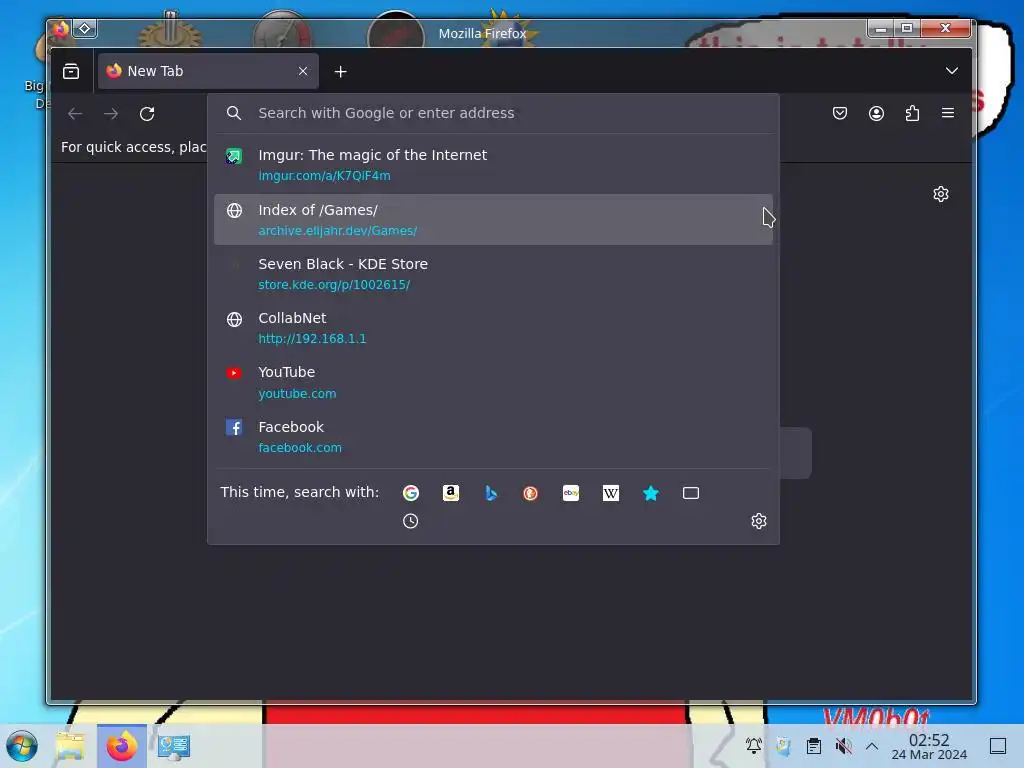
Task: Close the New Tab tab
Action: (x=303, y=71)
